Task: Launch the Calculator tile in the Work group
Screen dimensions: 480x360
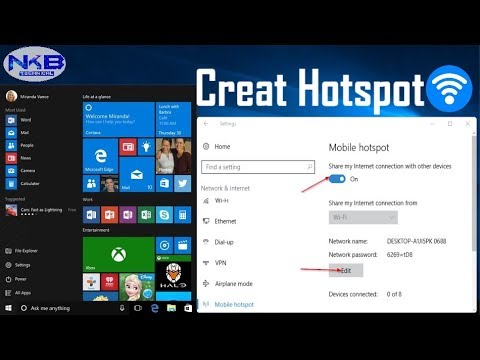Action: [183, 215]
